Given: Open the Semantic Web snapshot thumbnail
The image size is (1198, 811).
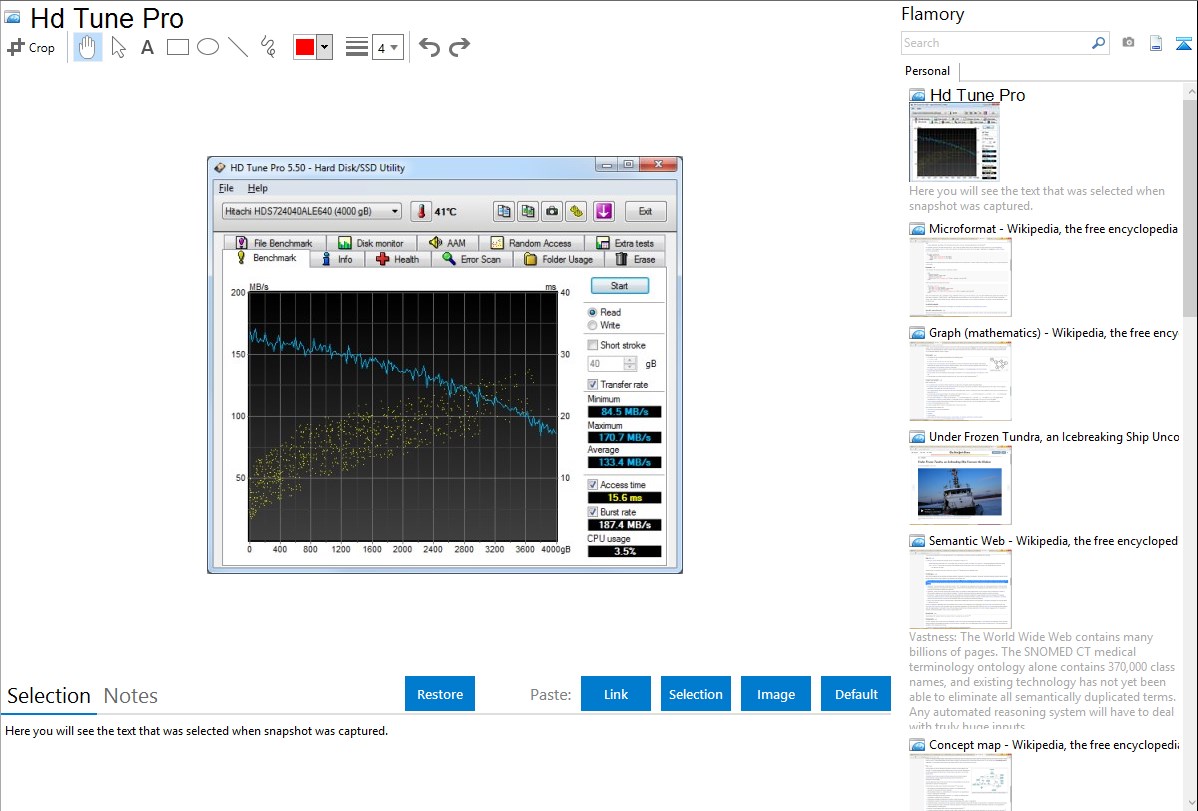Looking at the screenshot, I should [x=960, y=589].
